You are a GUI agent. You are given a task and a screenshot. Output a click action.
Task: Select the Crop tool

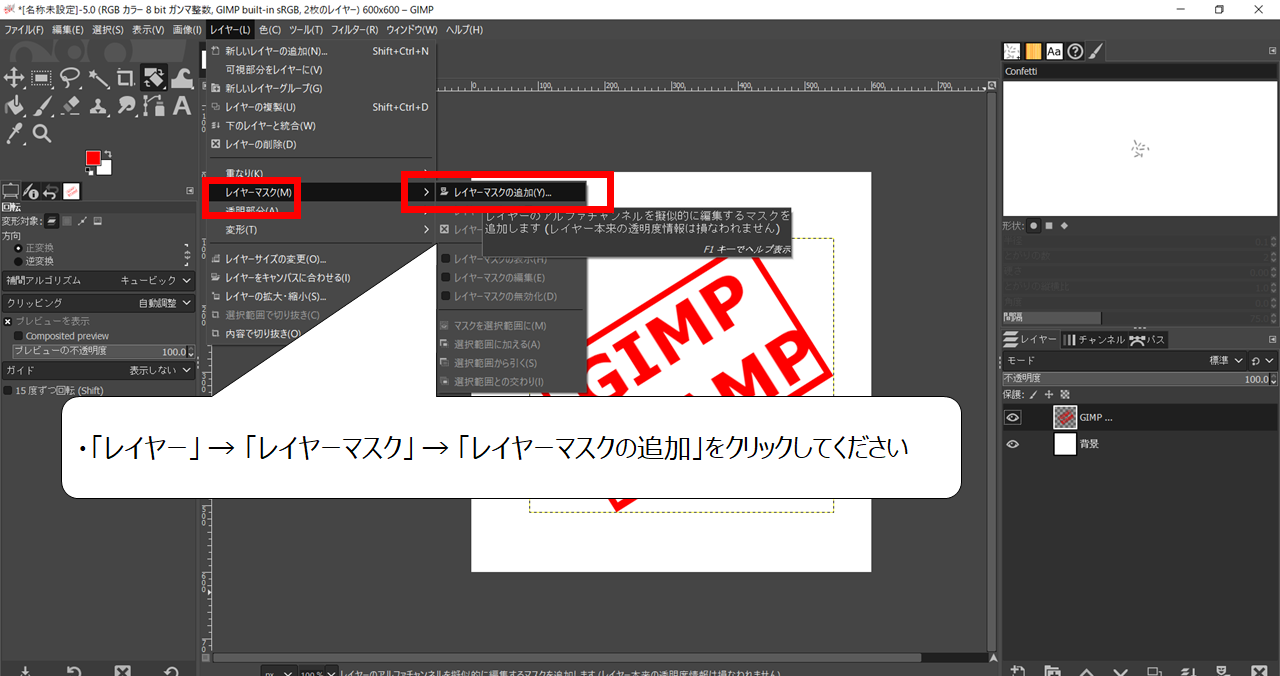126,78
